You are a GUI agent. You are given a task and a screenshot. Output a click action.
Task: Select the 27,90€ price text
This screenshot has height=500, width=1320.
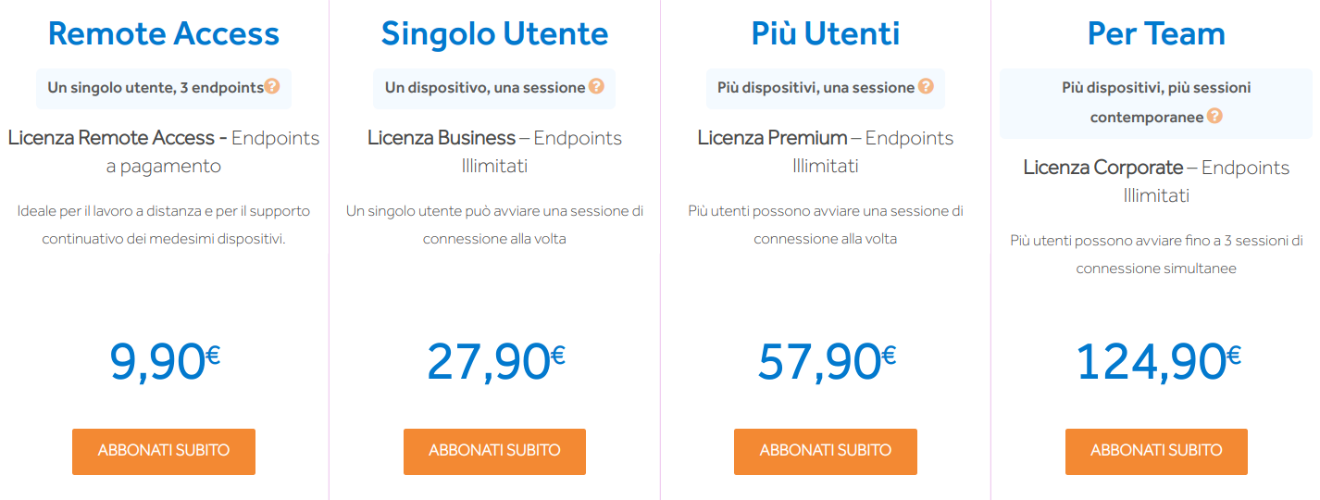click(495, 362)
